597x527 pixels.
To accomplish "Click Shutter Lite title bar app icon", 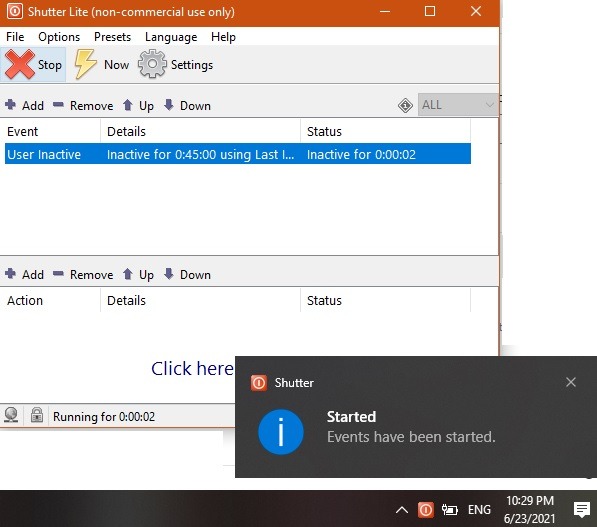I will pyautogui.click(x=14, y=11).
